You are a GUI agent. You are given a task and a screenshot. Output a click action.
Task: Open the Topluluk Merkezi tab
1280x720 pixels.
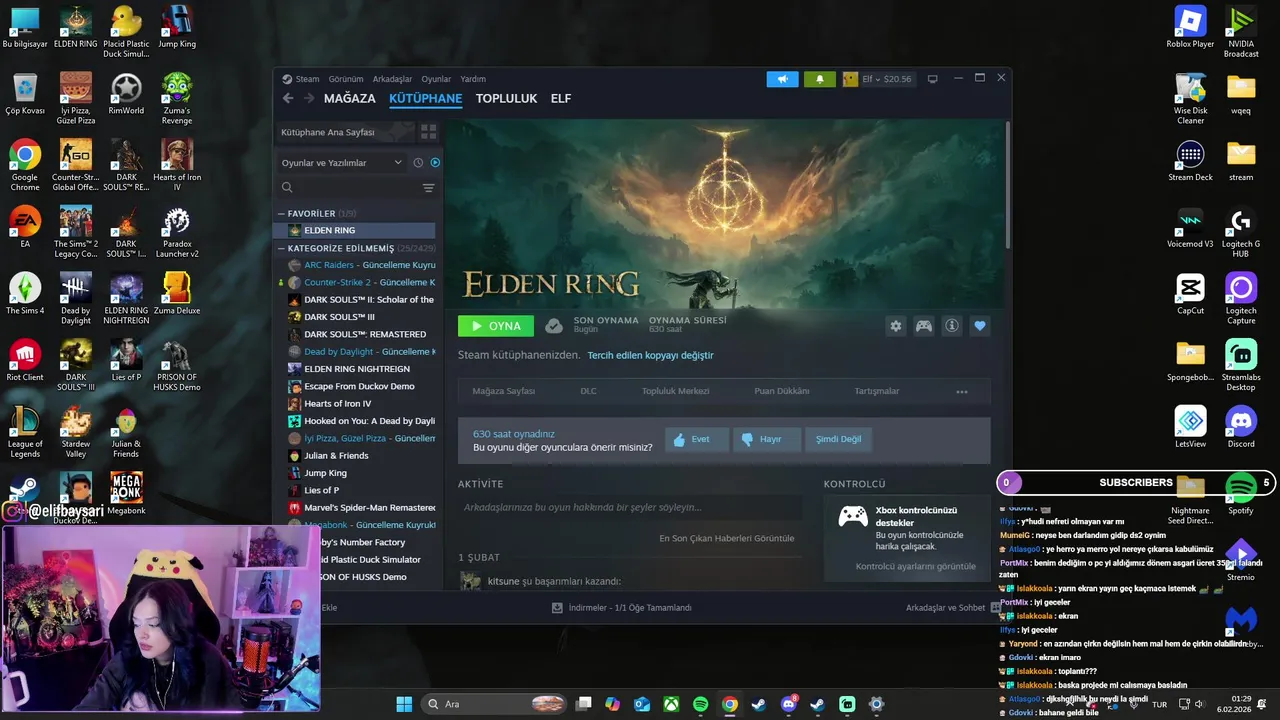(x=675, y=391)
